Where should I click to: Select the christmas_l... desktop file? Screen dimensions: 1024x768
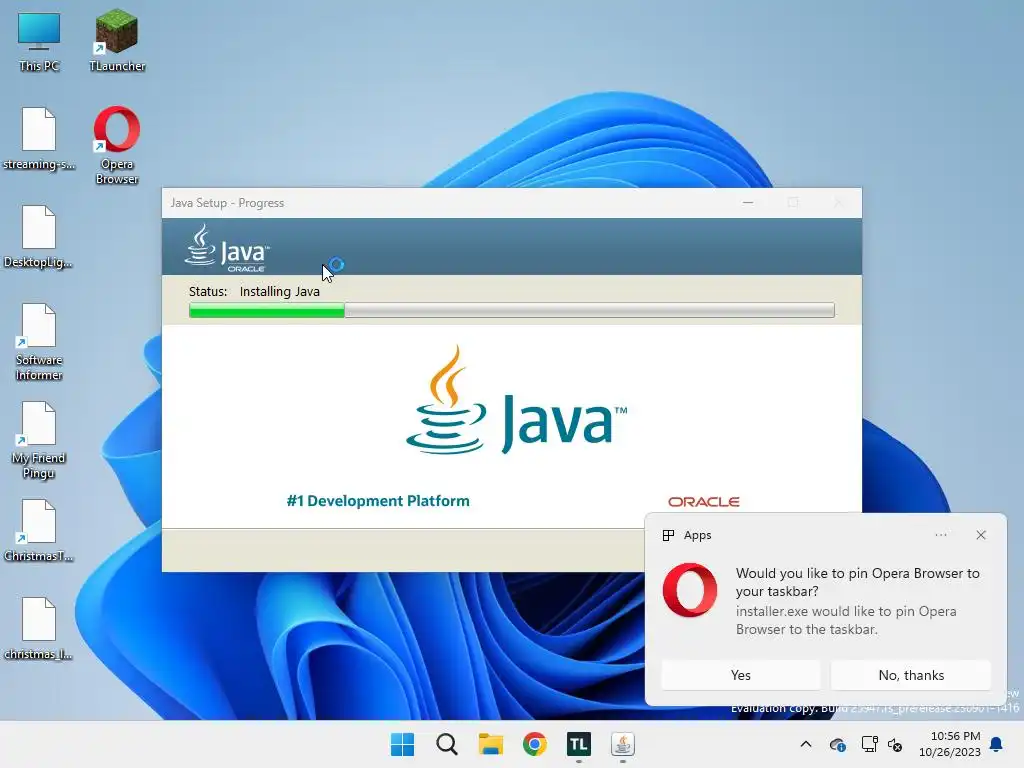coord(39,628)
